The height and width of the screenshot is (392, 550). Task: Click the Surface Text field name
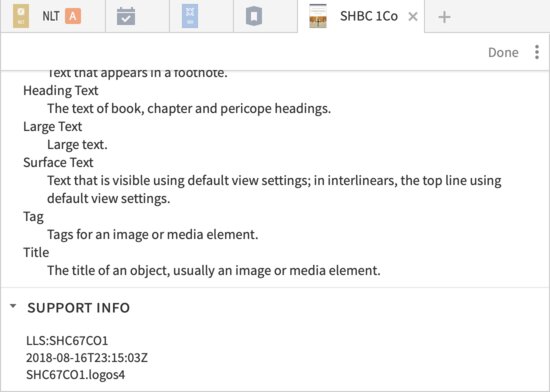(58, 162)
